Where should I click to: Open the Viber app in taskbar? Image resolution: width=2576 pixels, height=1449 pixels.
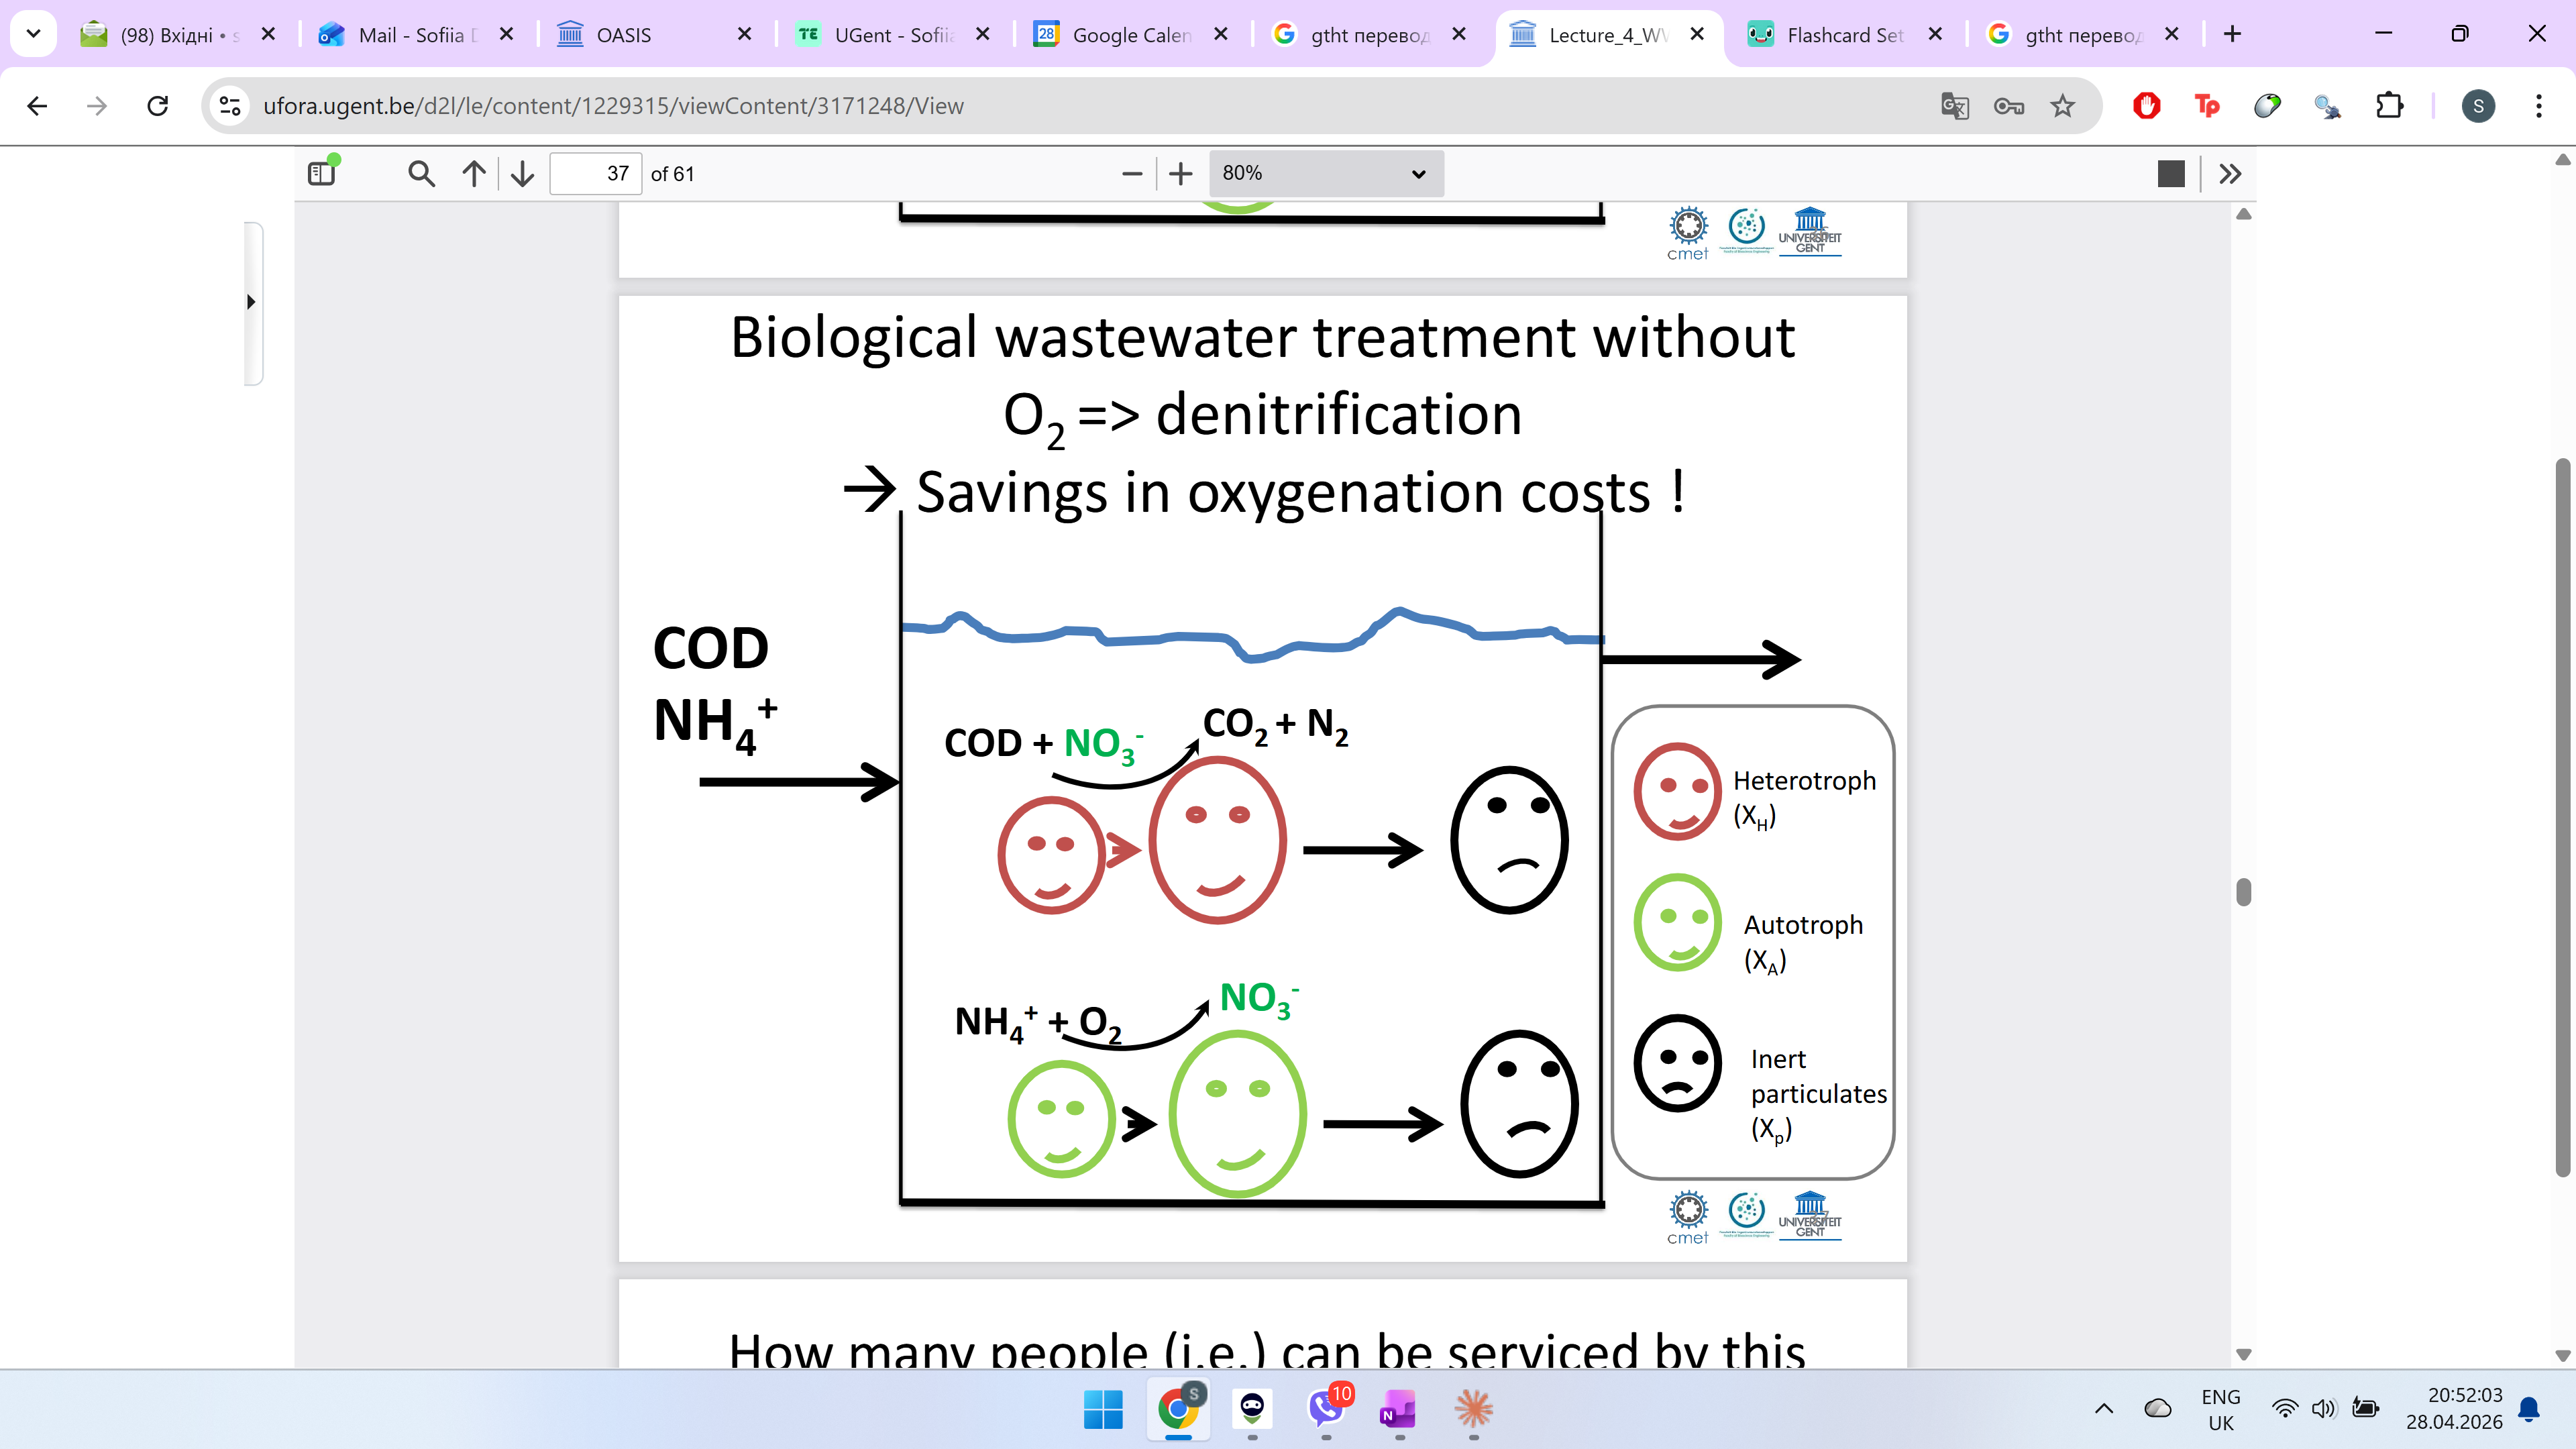tap(1326, 1409)
